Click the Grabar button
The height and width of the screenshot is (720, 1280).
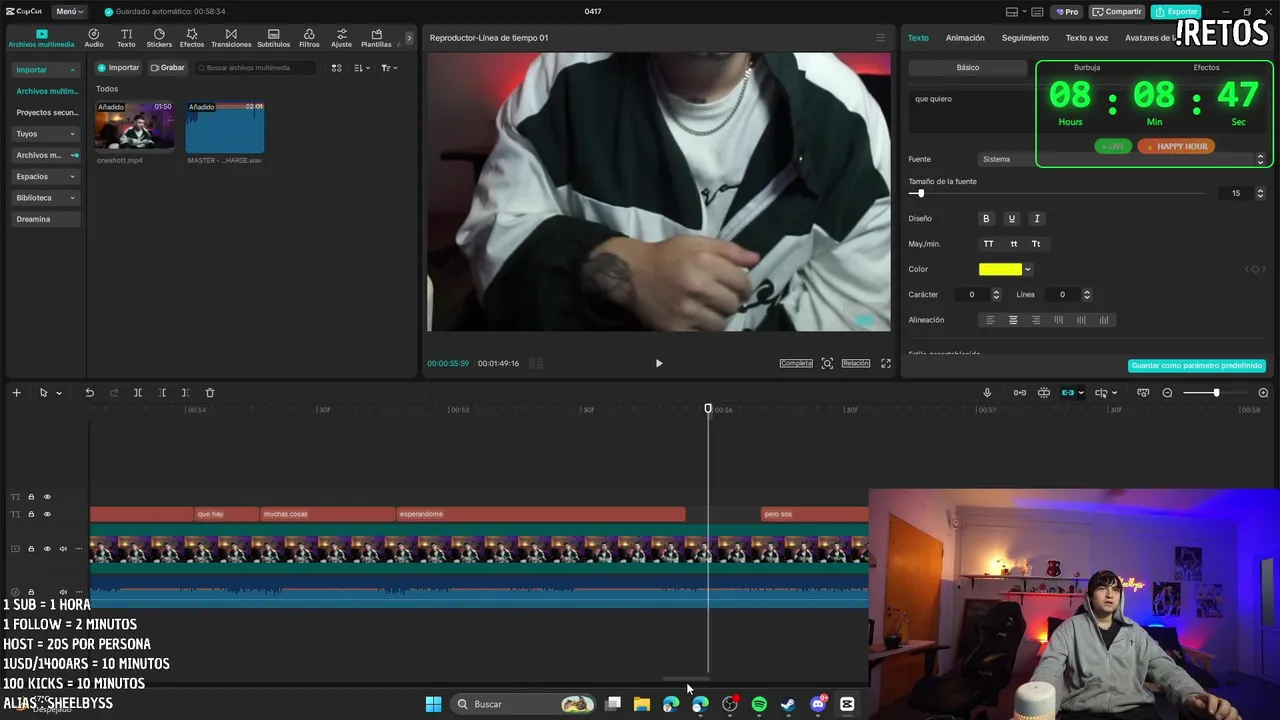[167, 68]
